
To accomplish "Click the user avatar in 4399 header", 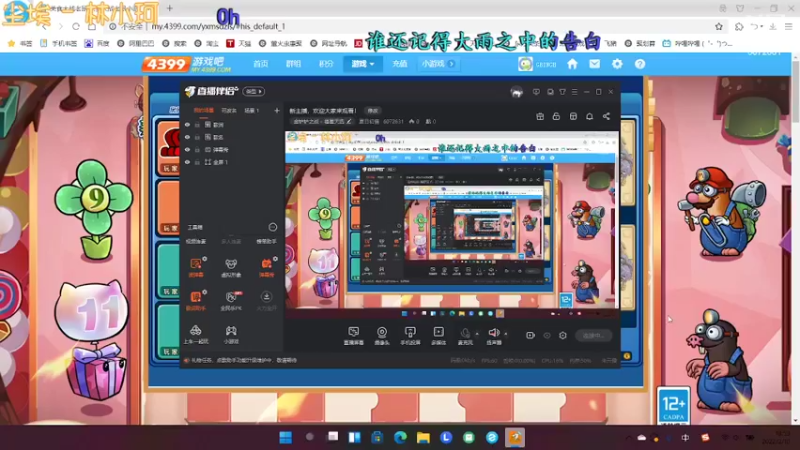I will pos(525,64).
